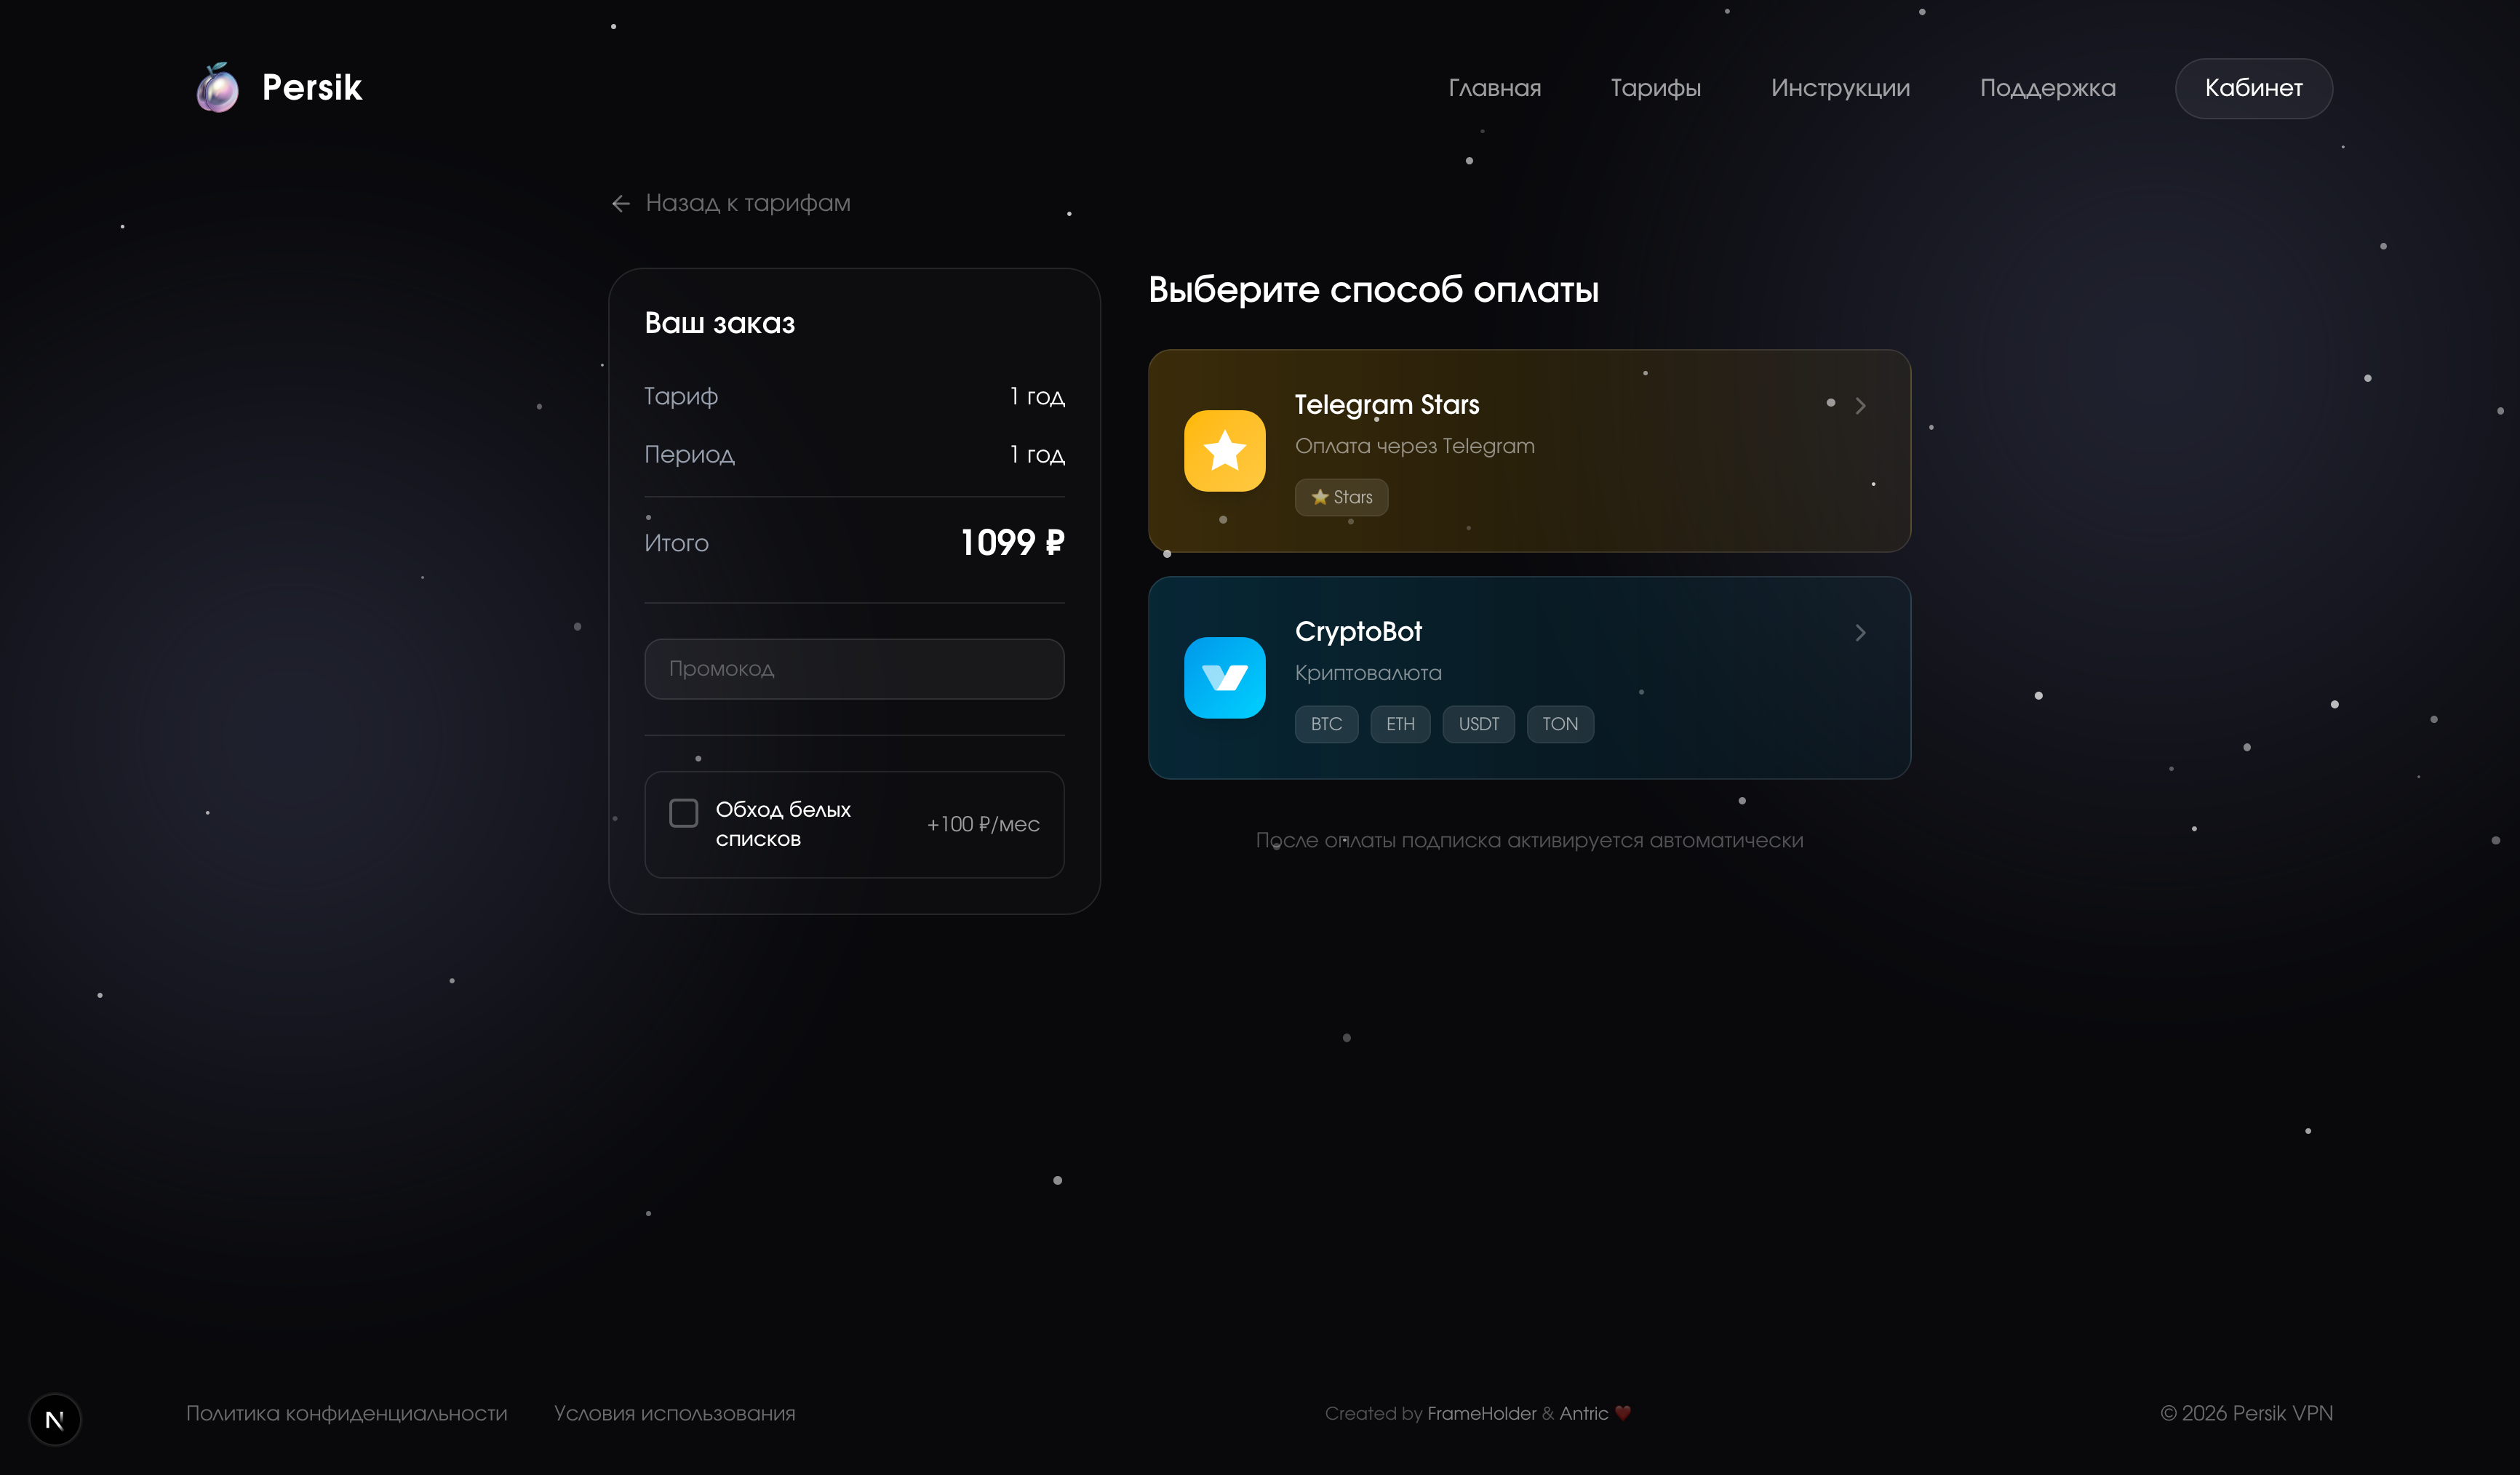Click the 'Промокод' input field
Image resolution: width=2520 pixels, height=1475 pixels.
[x=854, y=669]
